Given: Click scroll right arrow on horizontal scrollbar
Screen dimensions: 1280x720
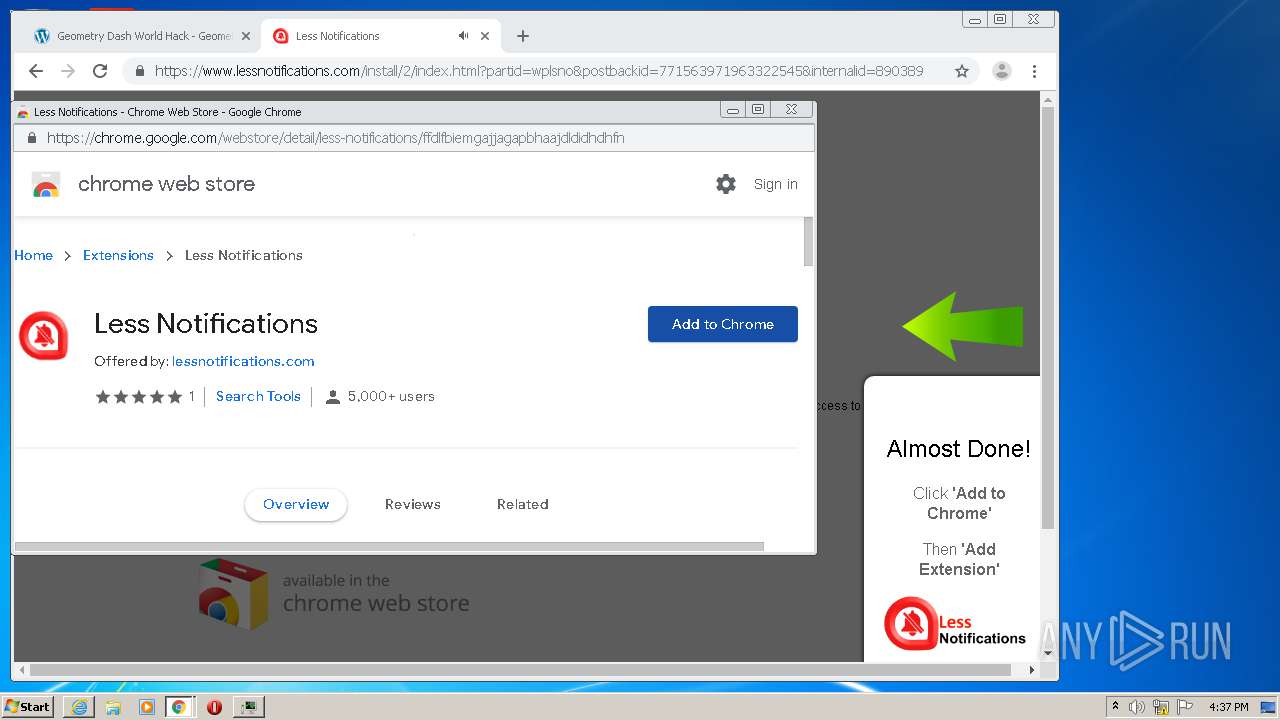Looking at the screenshot, I should tap(1032, 670).
